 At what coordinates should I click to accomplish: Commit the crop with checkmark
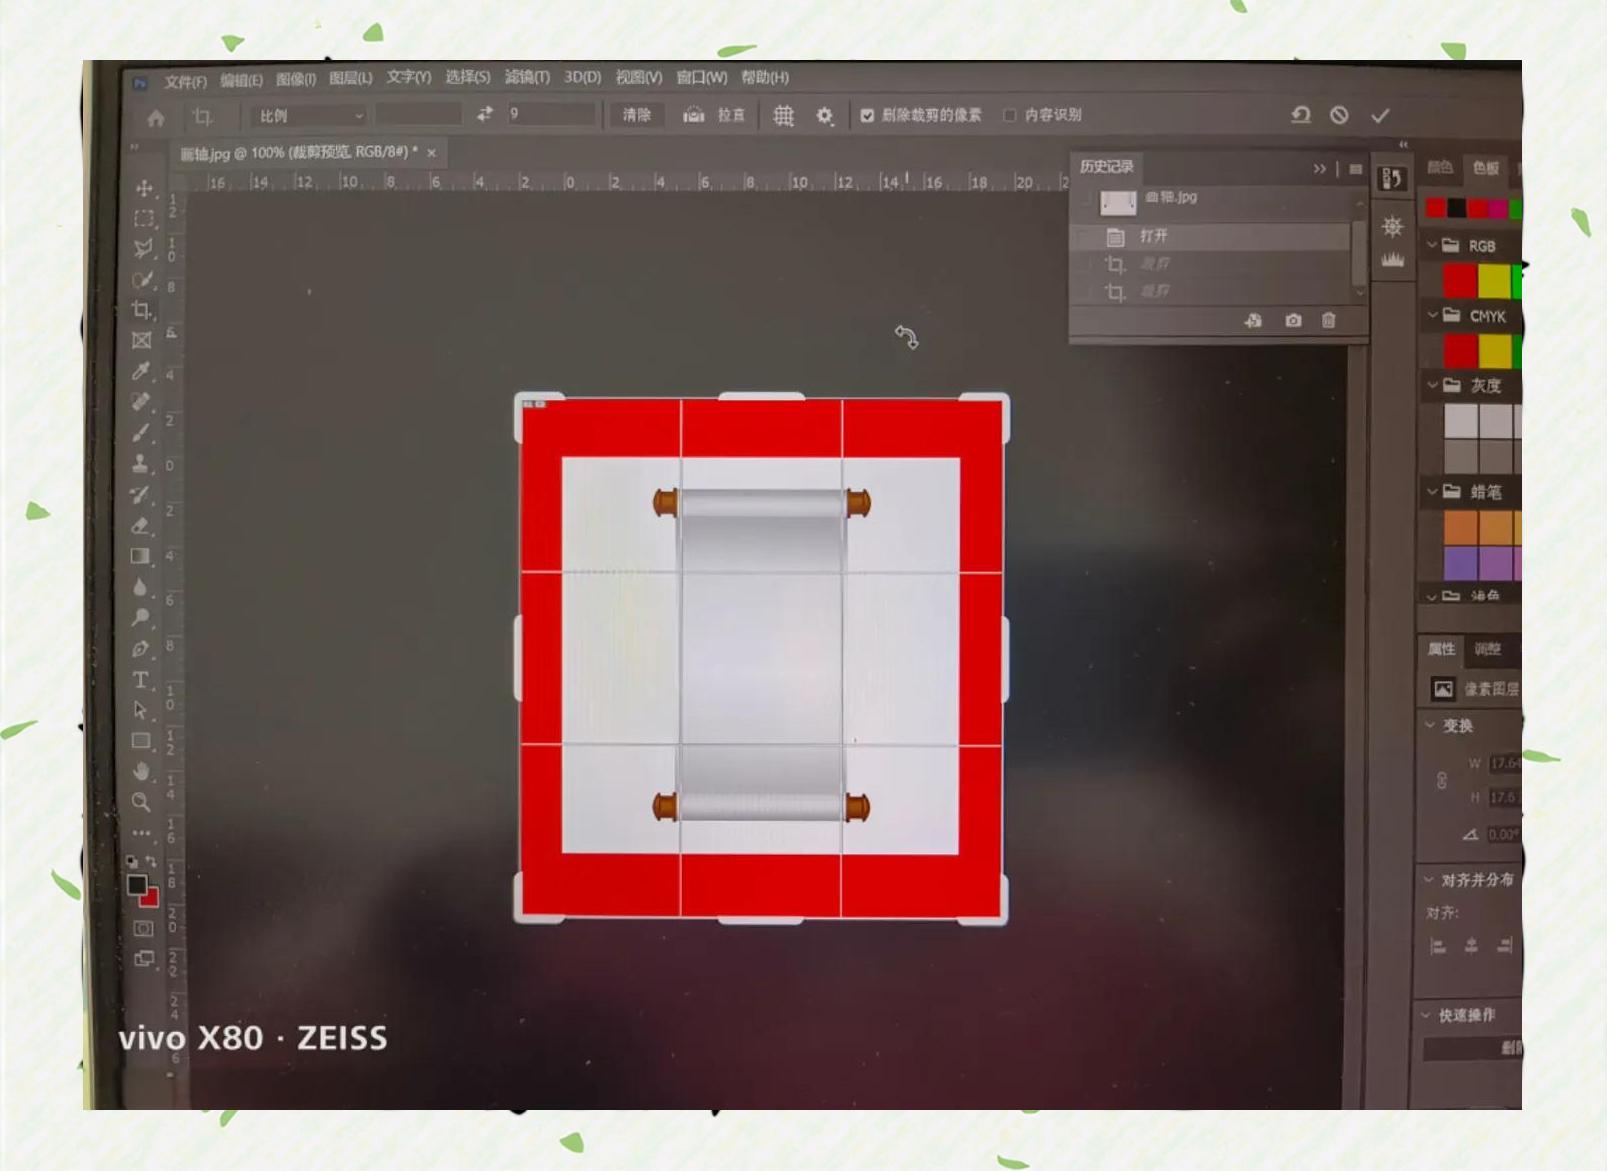[1380, 115]
